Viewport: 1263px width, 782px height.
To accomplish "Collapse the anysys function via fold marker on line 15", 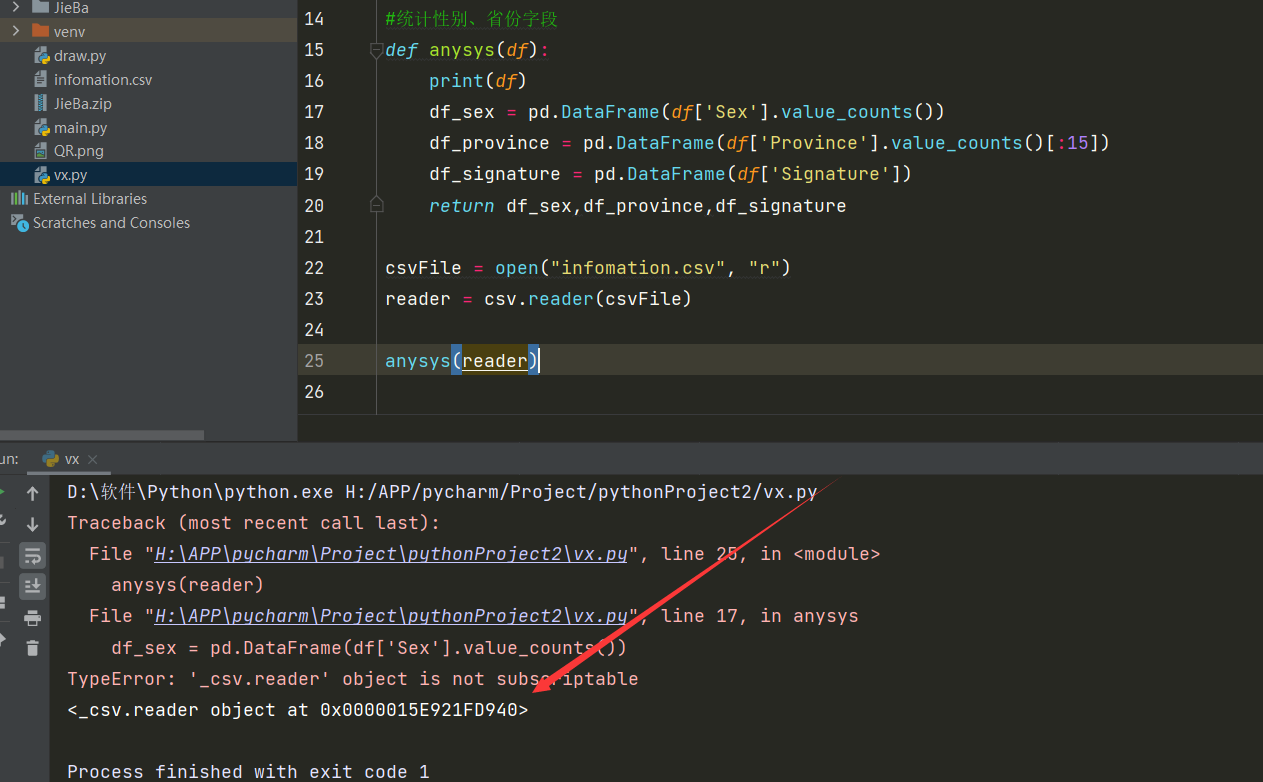I will (x=376, y=50).
